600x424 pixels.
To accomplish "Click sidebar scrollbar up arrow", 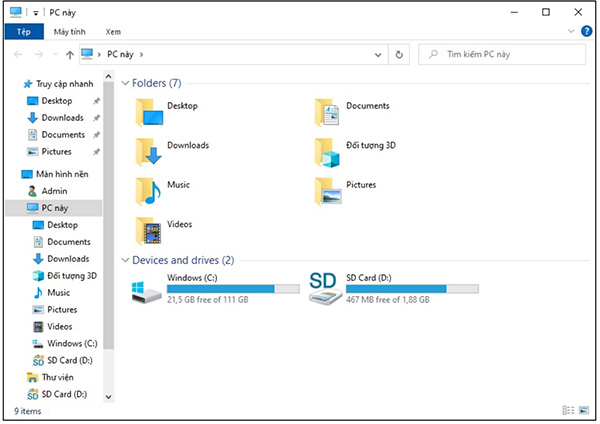I will pos(108,77).
